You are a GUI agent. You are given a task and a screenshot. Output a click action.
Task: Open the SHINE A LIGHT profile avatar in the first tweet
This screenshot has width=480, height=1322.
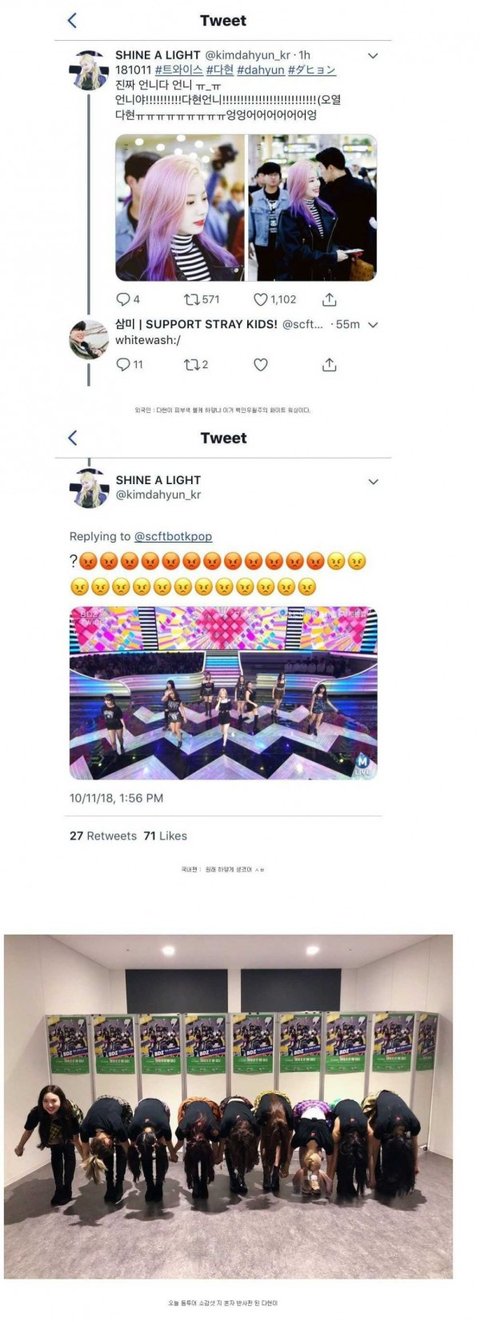click(x=89, y=70)
